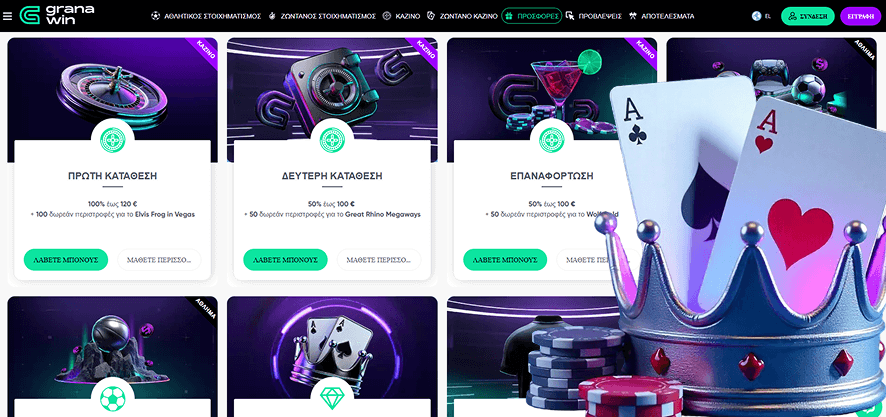
Task: Open the ΚΑΖΙΝΟ menu item
Action: coord(401,16)
